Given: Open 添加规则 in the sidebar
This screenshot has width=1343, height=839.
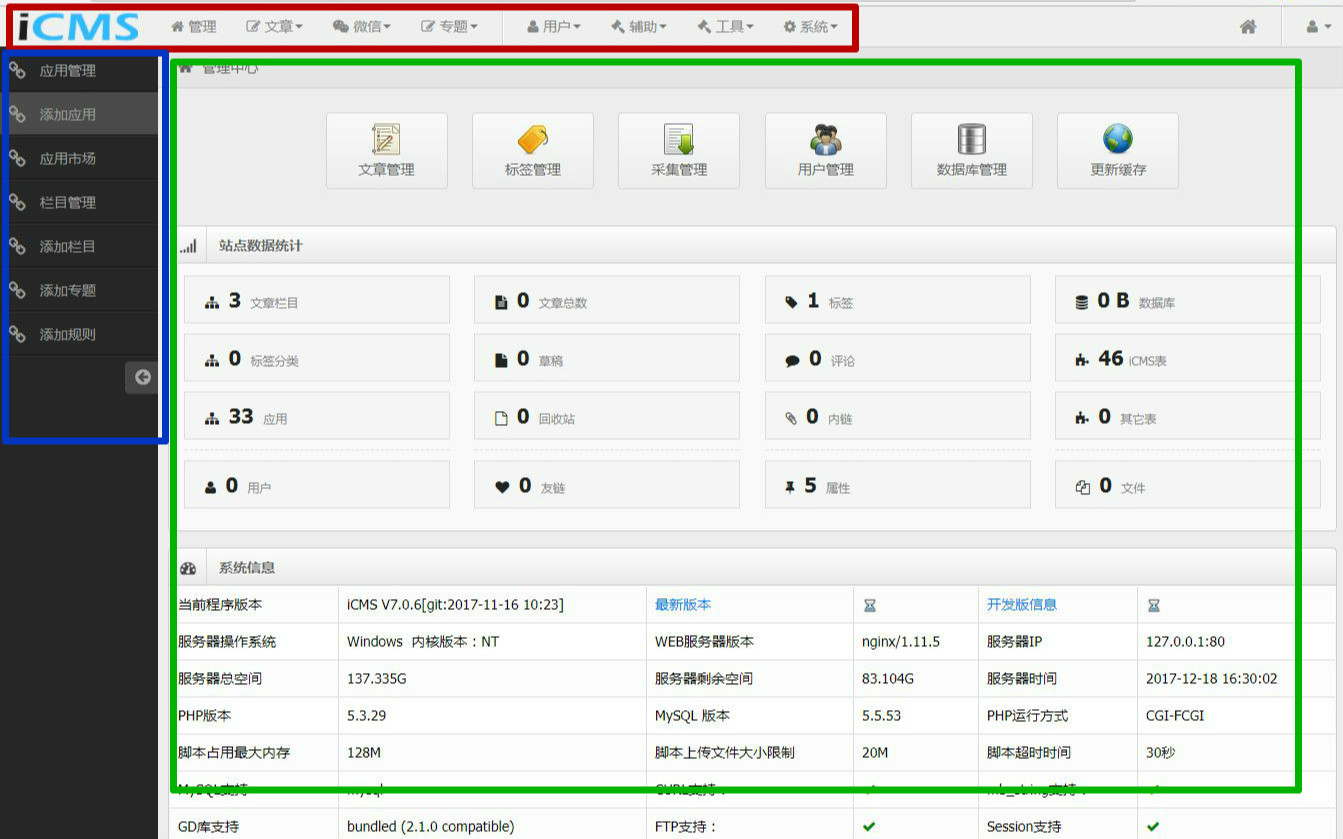Looking at the screenshot, I should point(79,334).
